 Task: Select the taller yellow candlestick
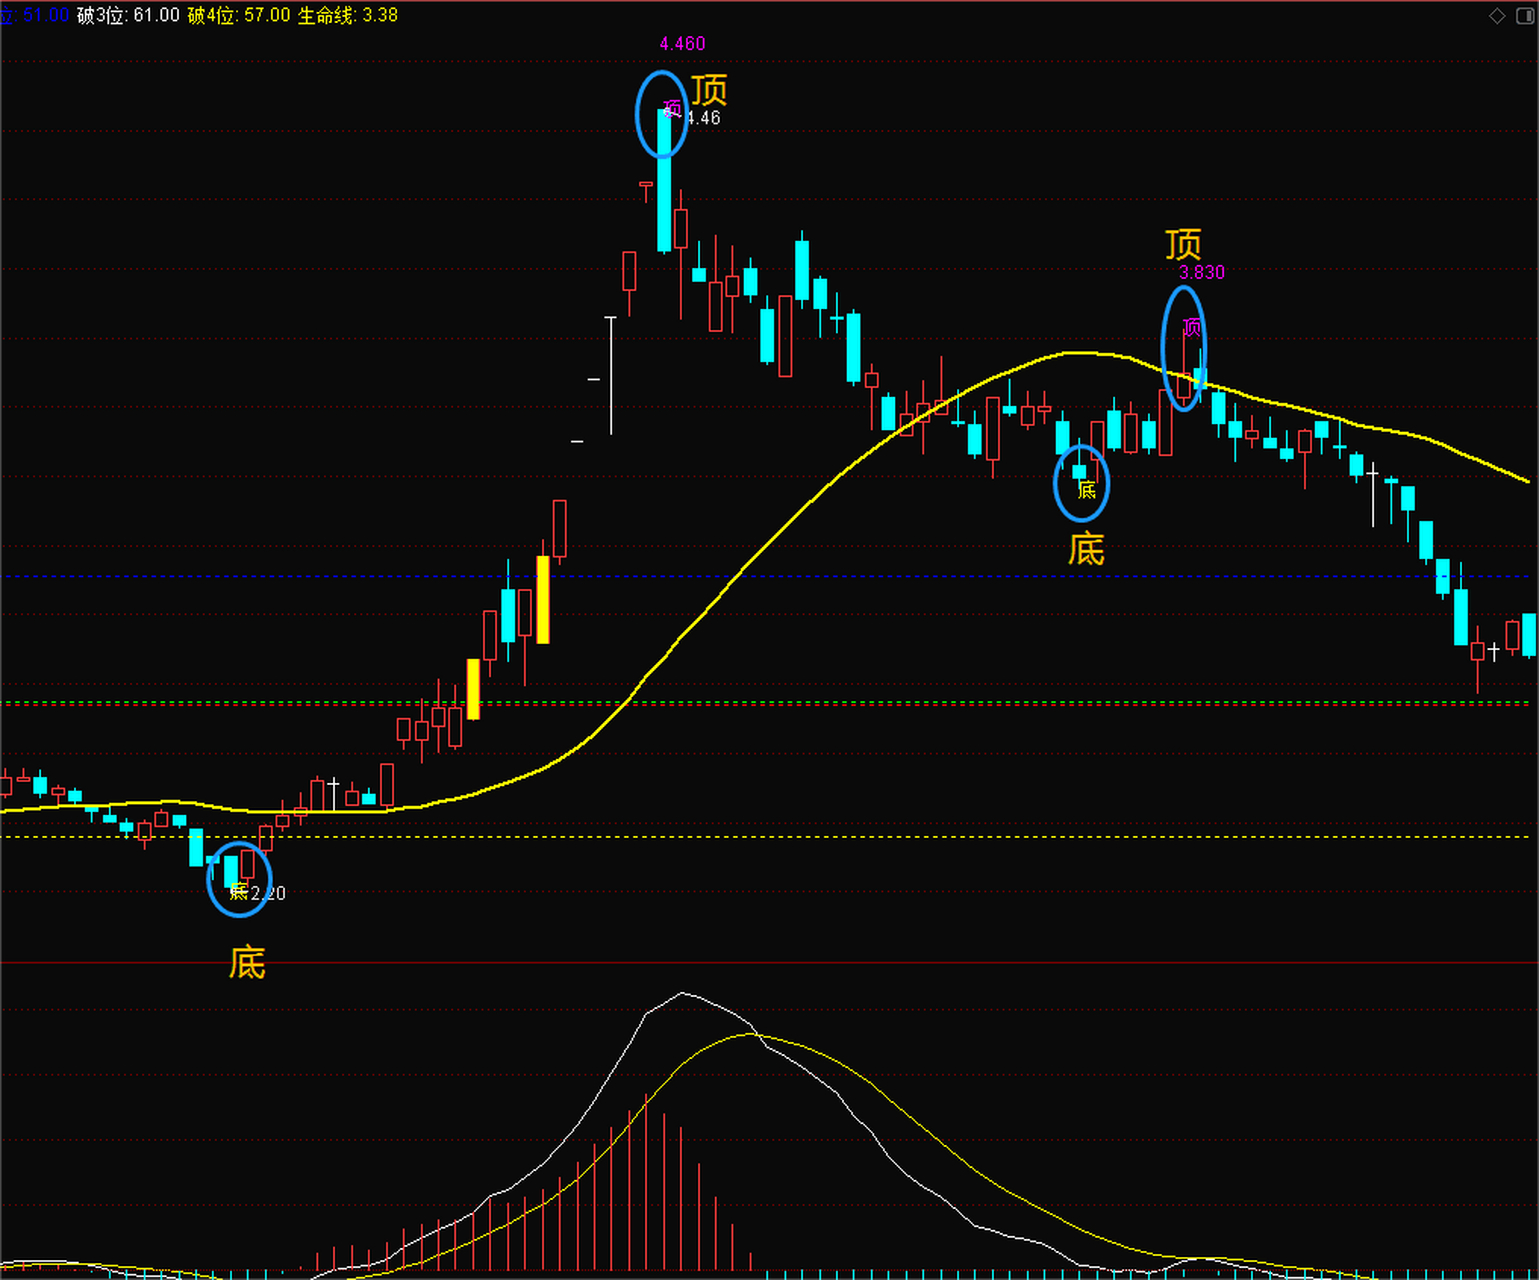(543, 599)
